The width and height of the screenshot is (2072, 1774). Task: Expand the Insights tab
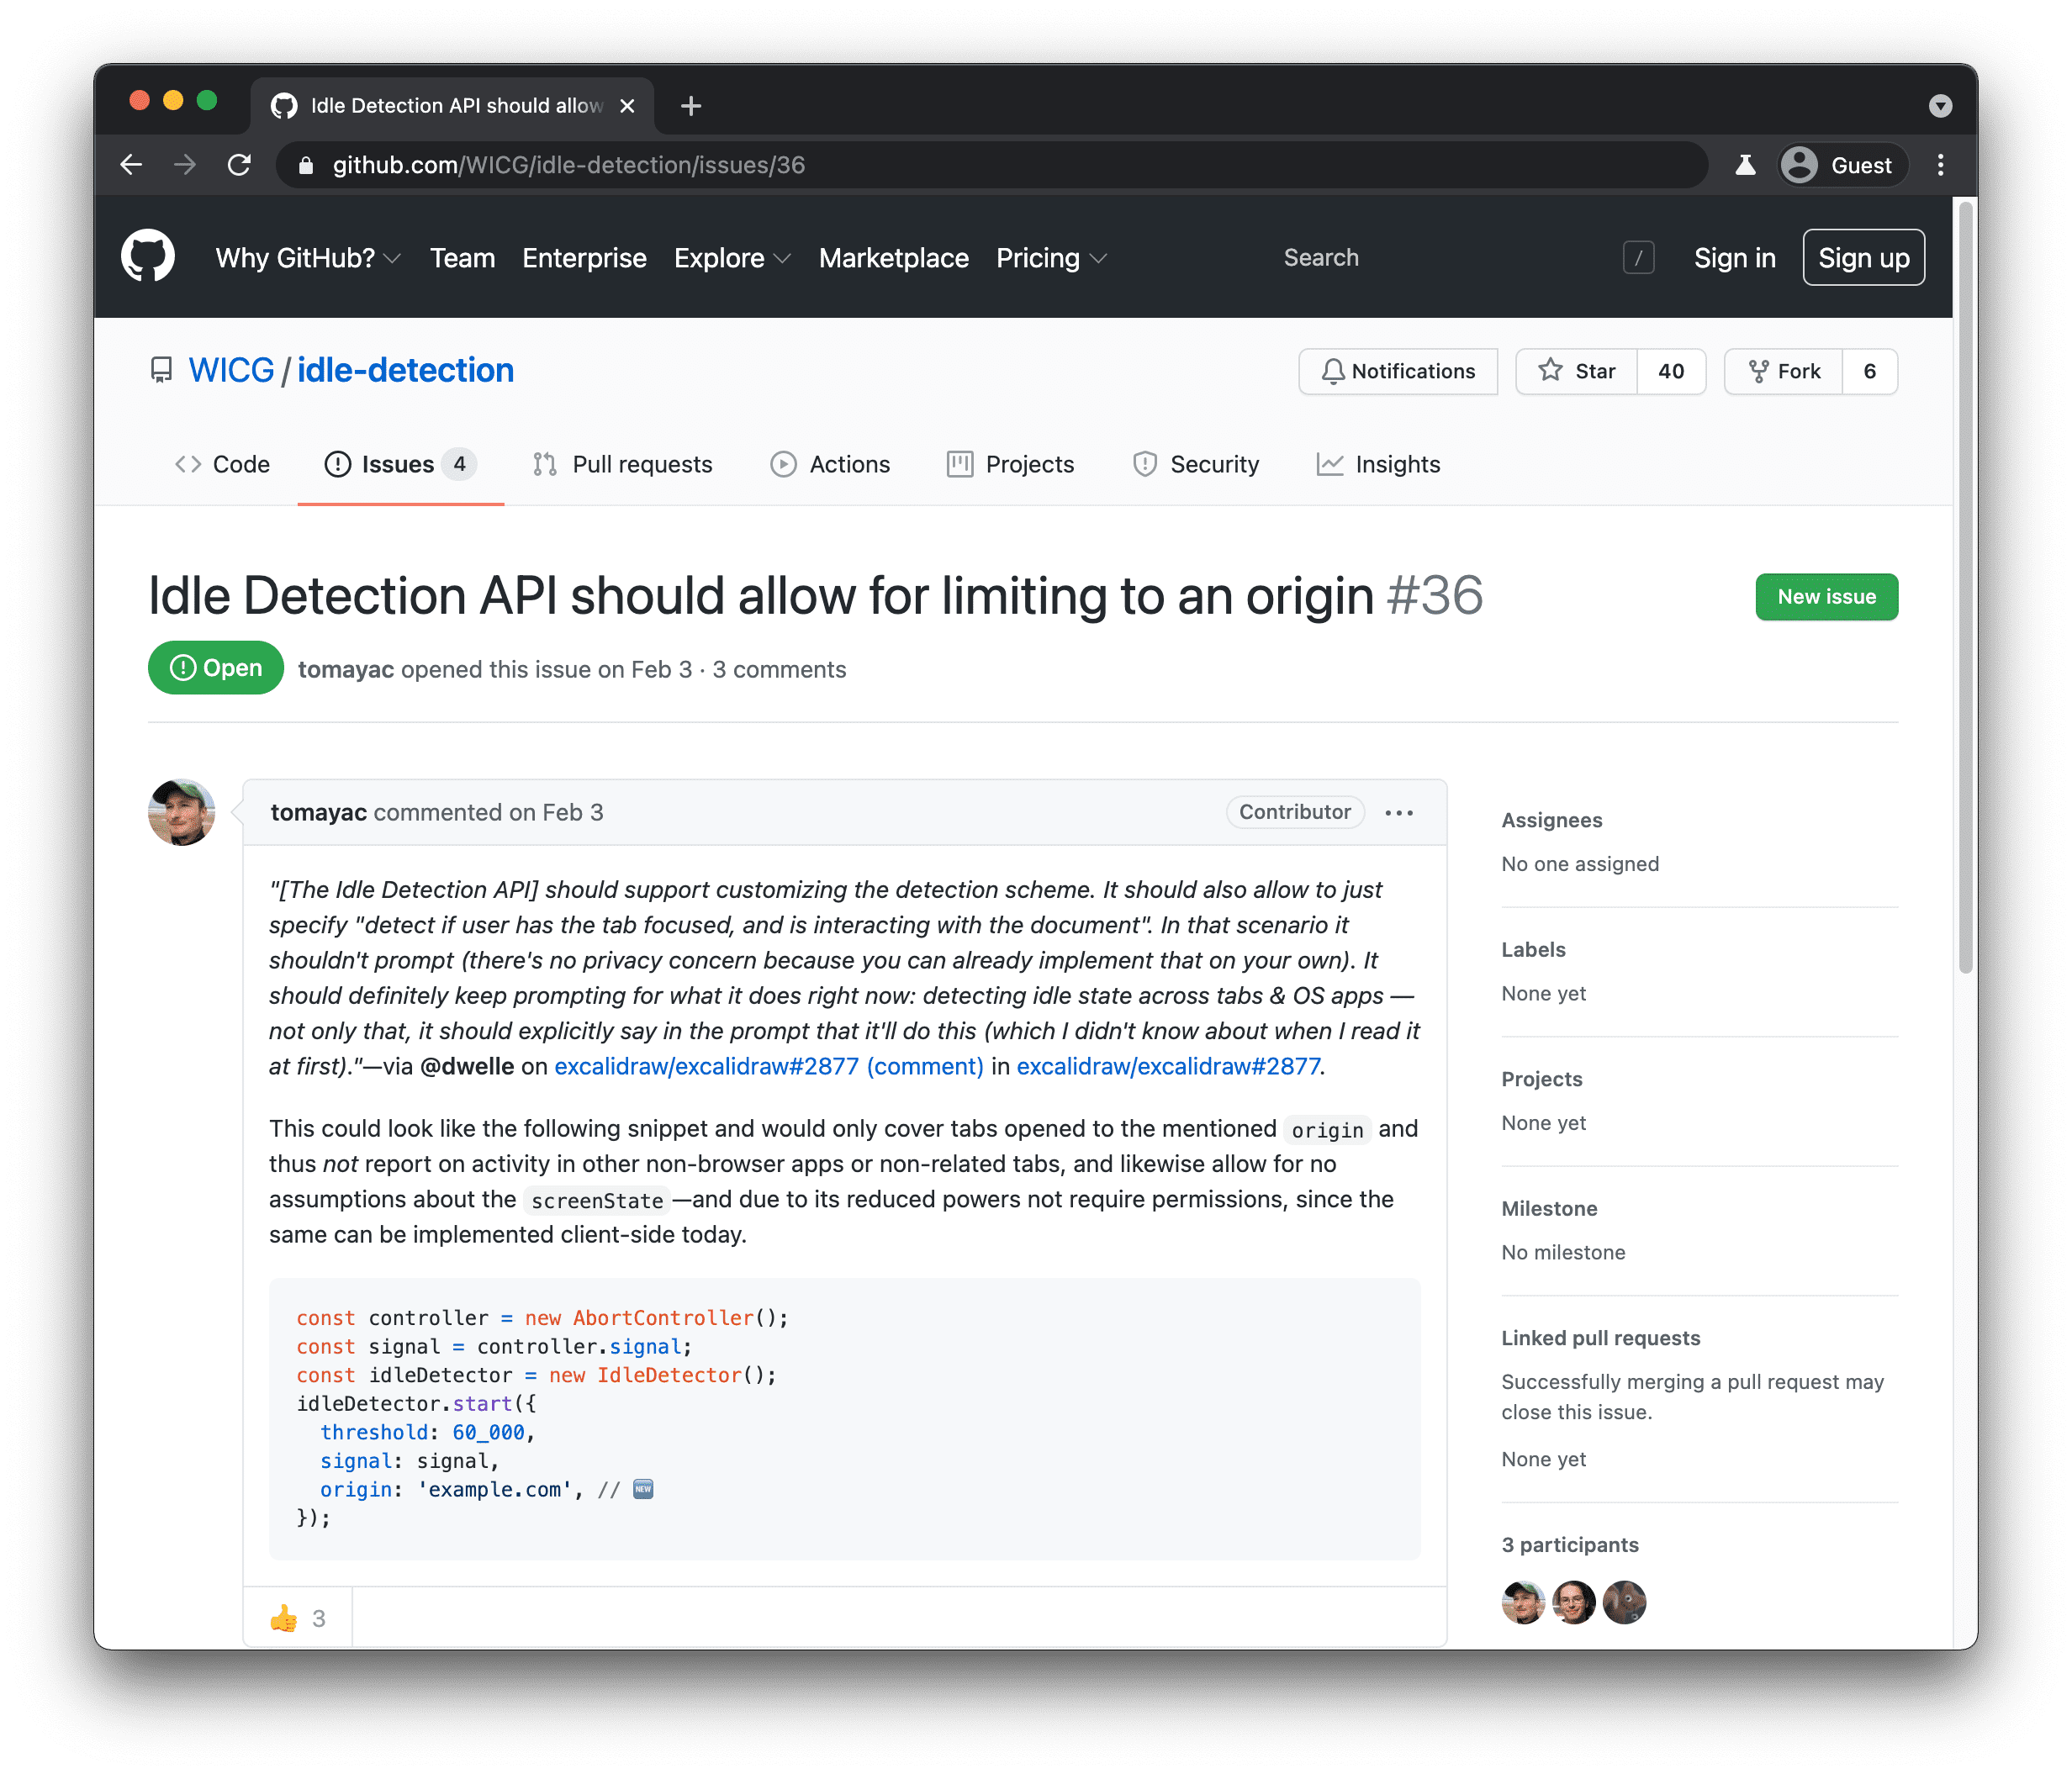coord(1398,465)
